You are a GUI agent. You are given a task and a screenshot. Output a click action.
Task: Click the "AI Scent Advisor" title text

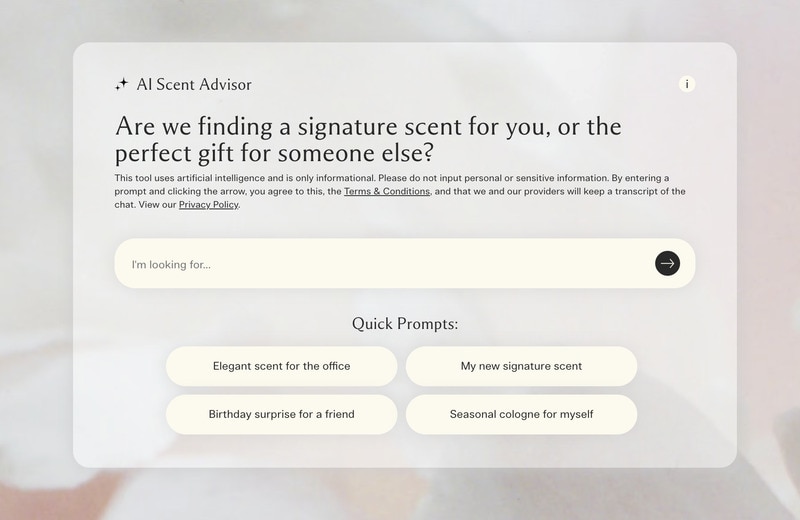pyautogui.click(x=194, y=85)
